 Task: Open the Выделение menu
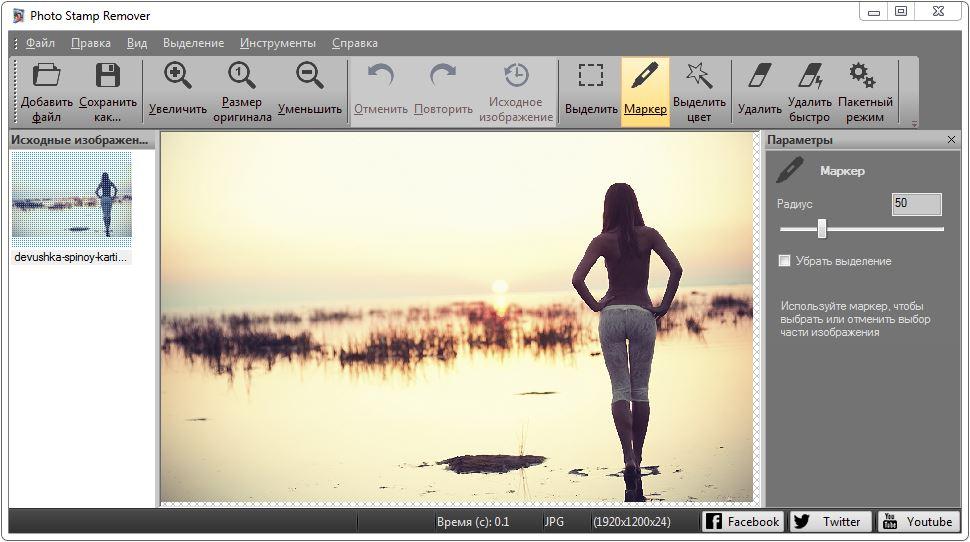pos(193,43)
